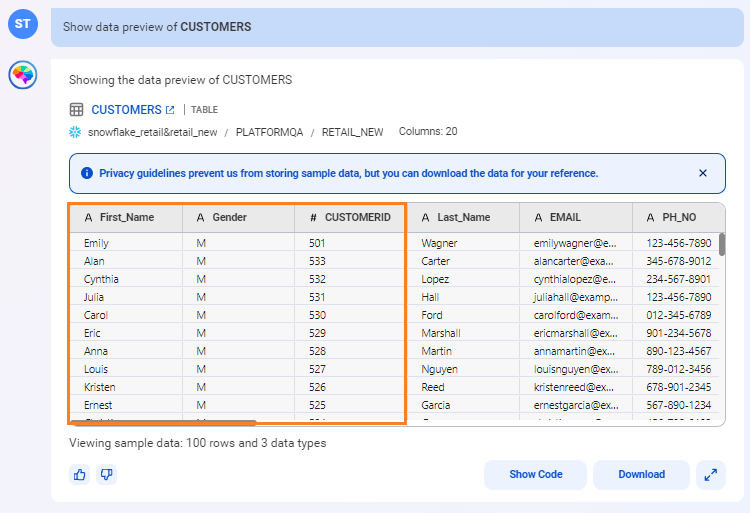Give thumbs down feedback
Screen dimensions: 750x513
click(107, 474)
